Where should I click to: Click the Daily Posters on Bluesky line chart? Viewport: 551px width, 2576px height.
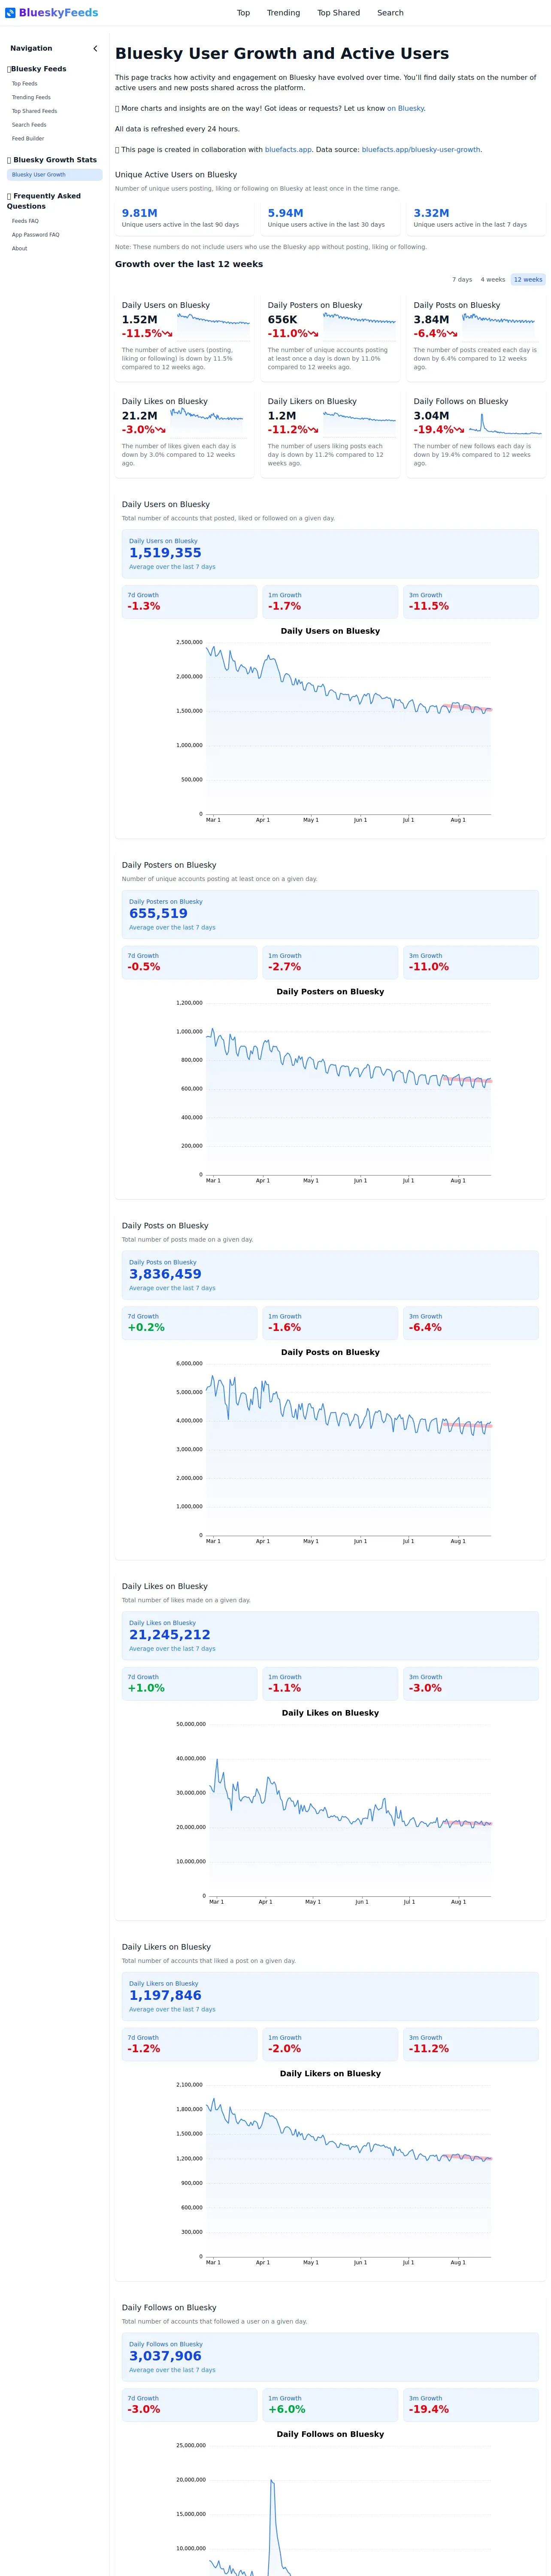coord(349,1089)
